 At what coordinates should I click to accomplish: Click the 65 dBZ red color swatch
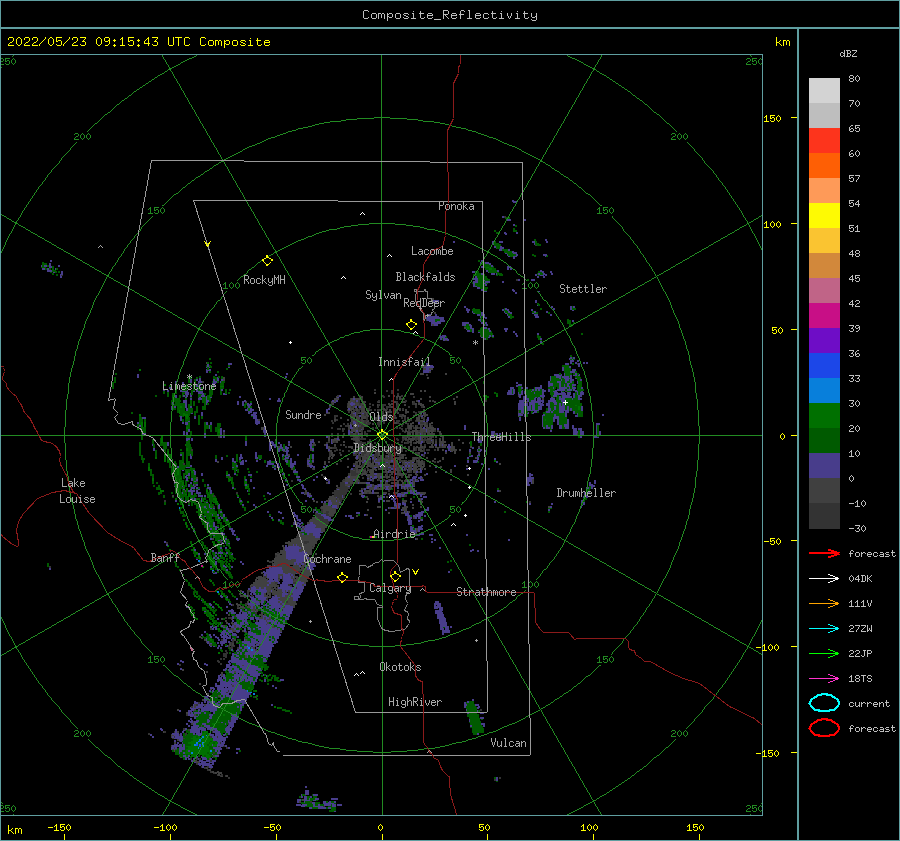[824, 141]
